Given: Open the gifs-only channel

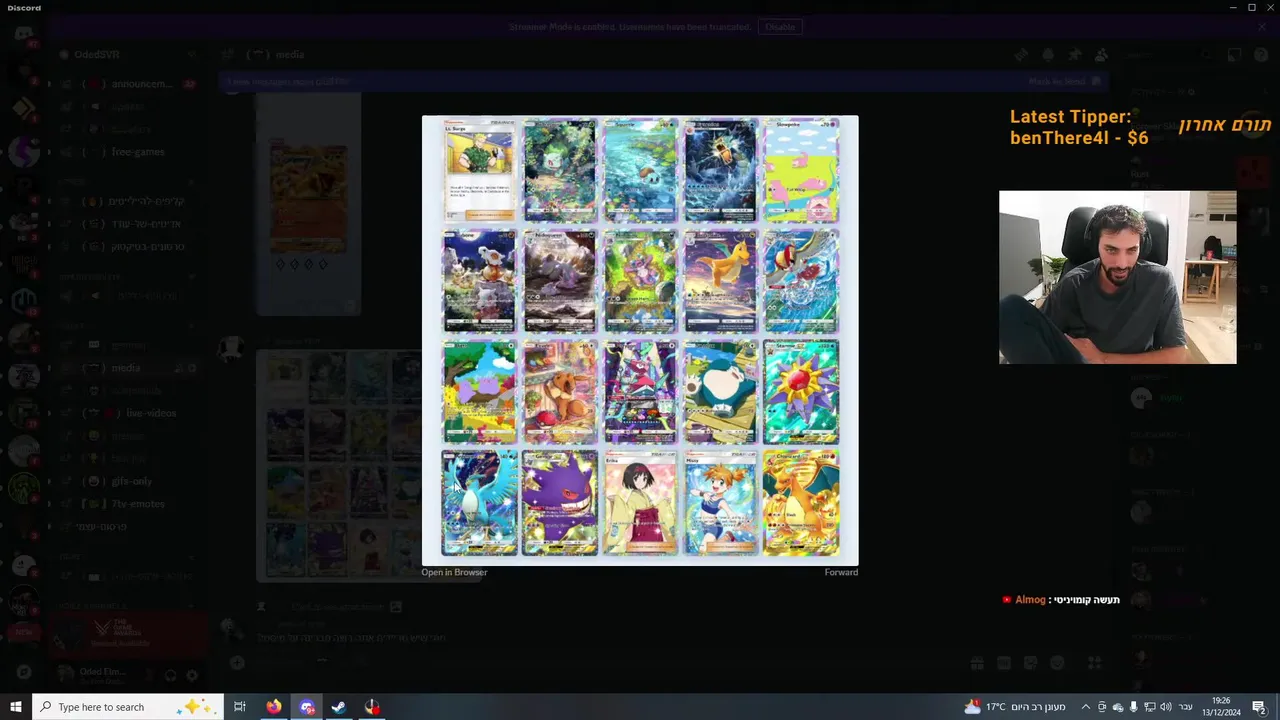Looking at the screenshot, I should click(128, 481).
